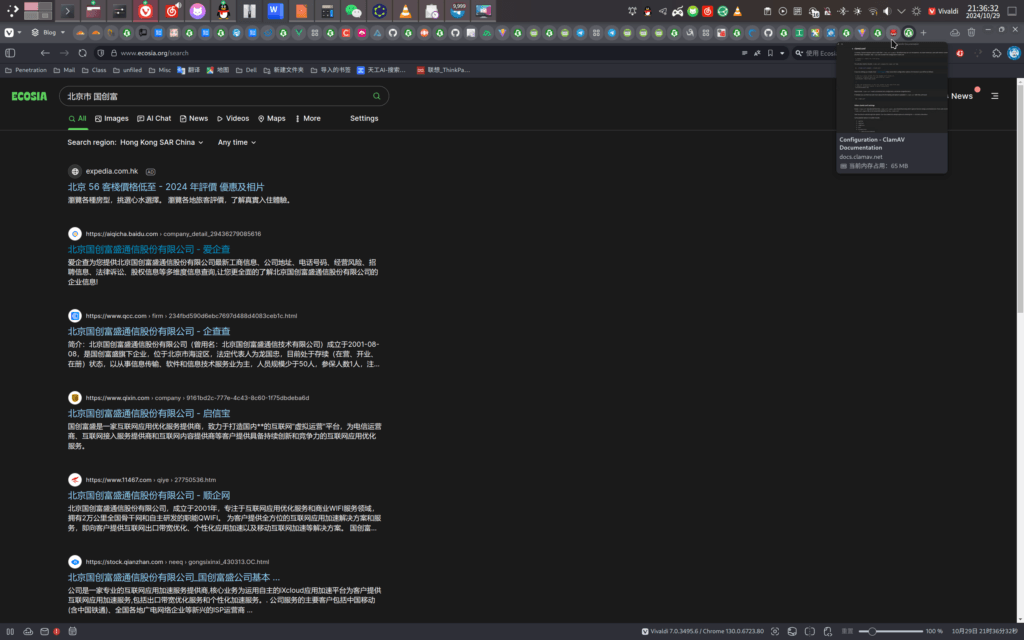Switch to the Videos search tab
This screenshot has width=1024, height=640.
click(x=233, y=119)
